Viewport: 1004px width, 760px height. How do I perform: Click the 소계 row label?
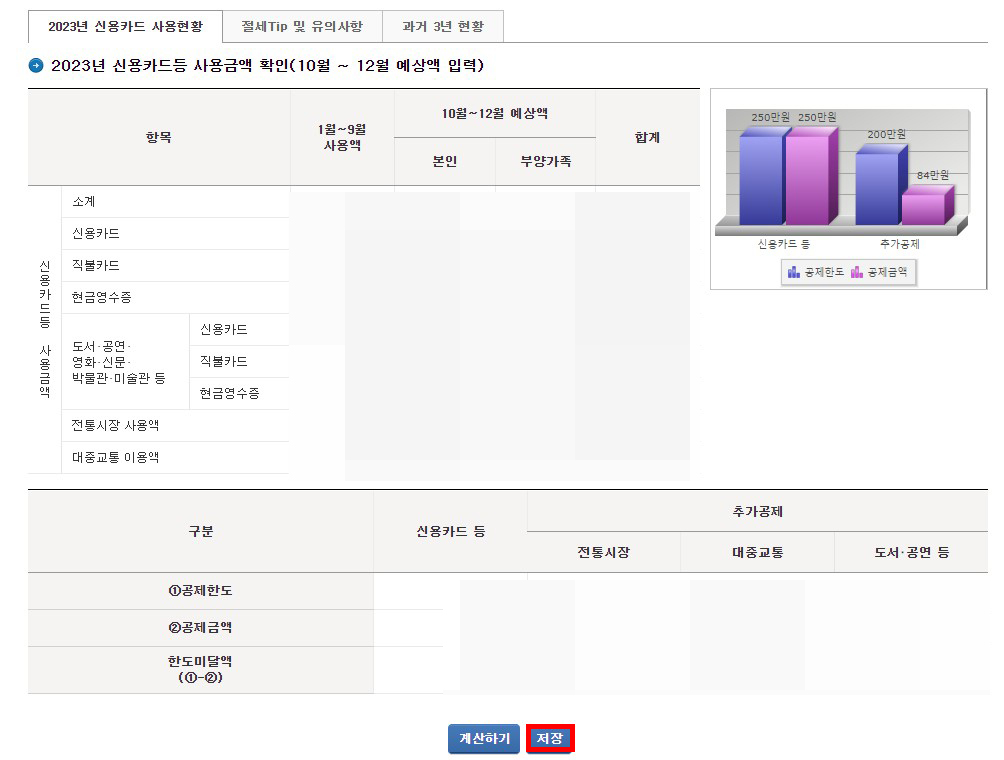click(84, 202)
